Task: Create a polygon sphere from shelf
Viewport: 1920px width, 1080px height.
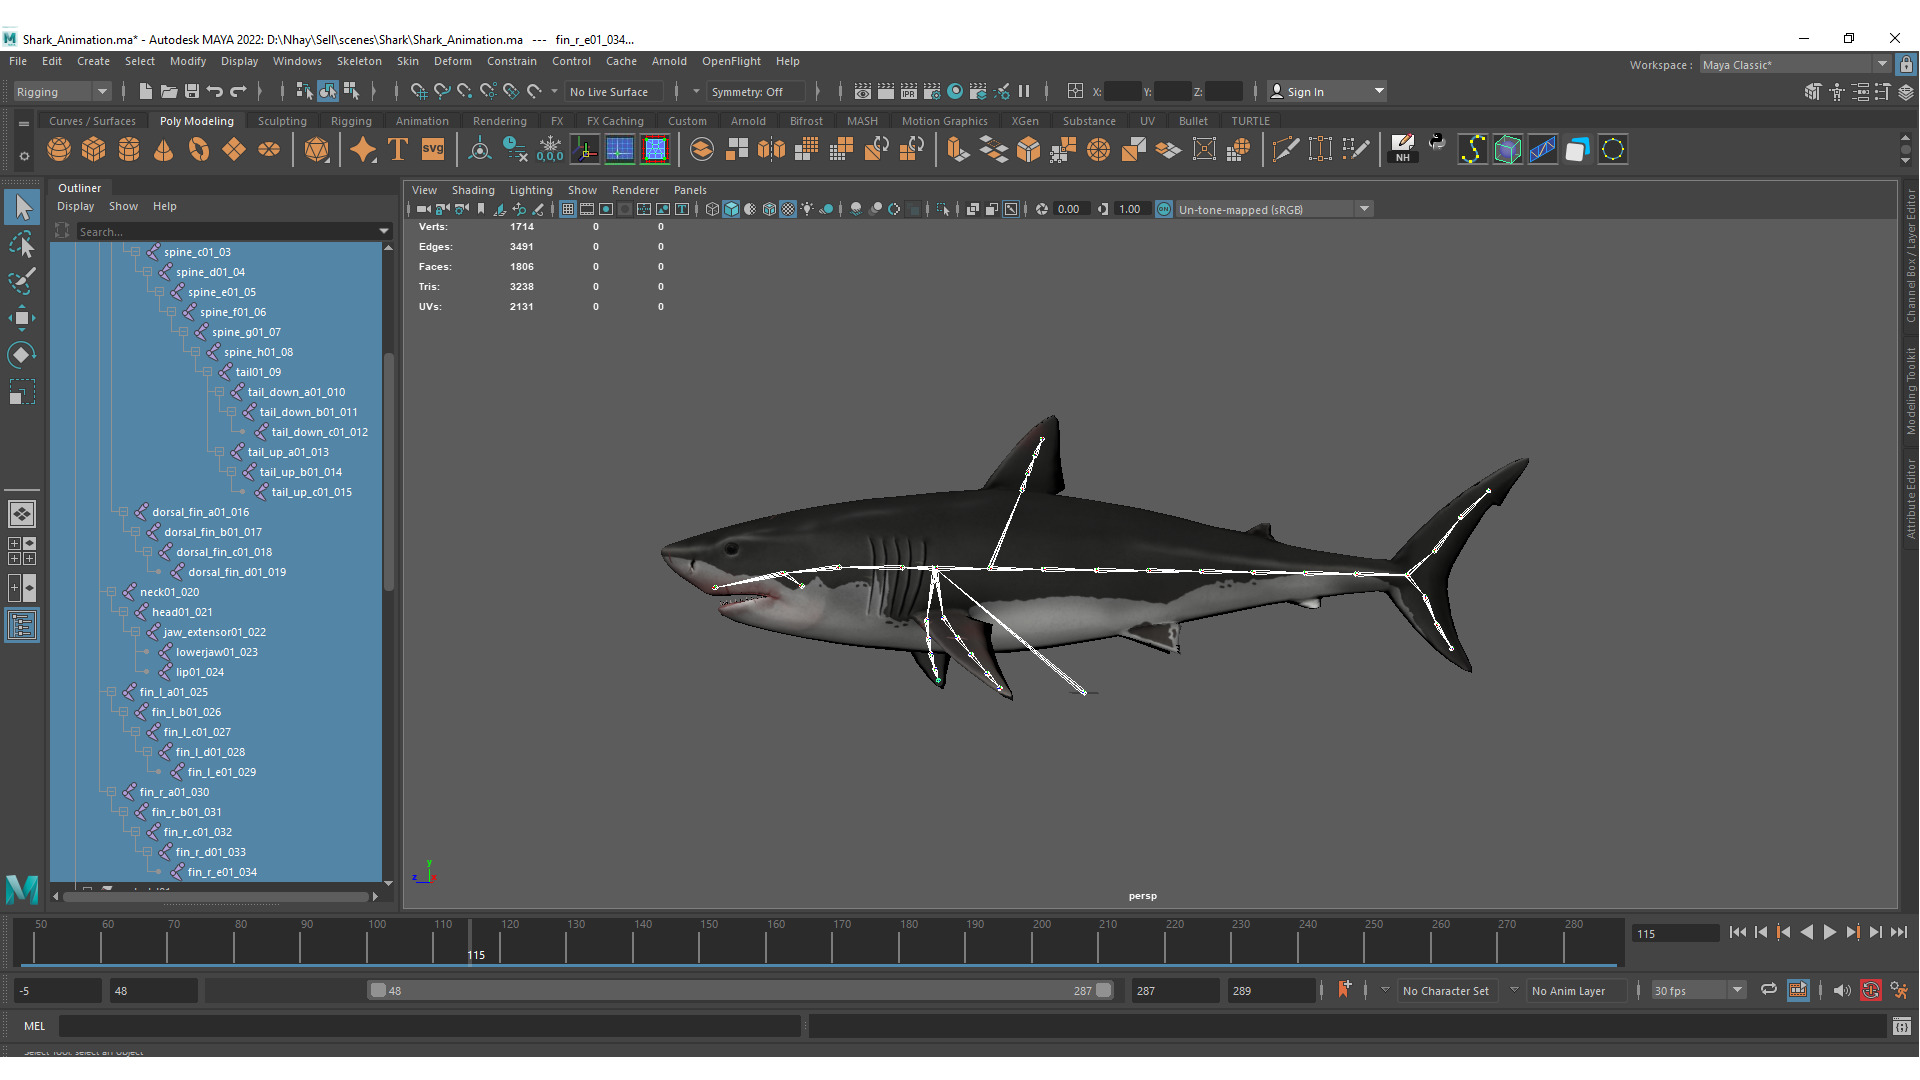Action: click(x=59, y=150)
